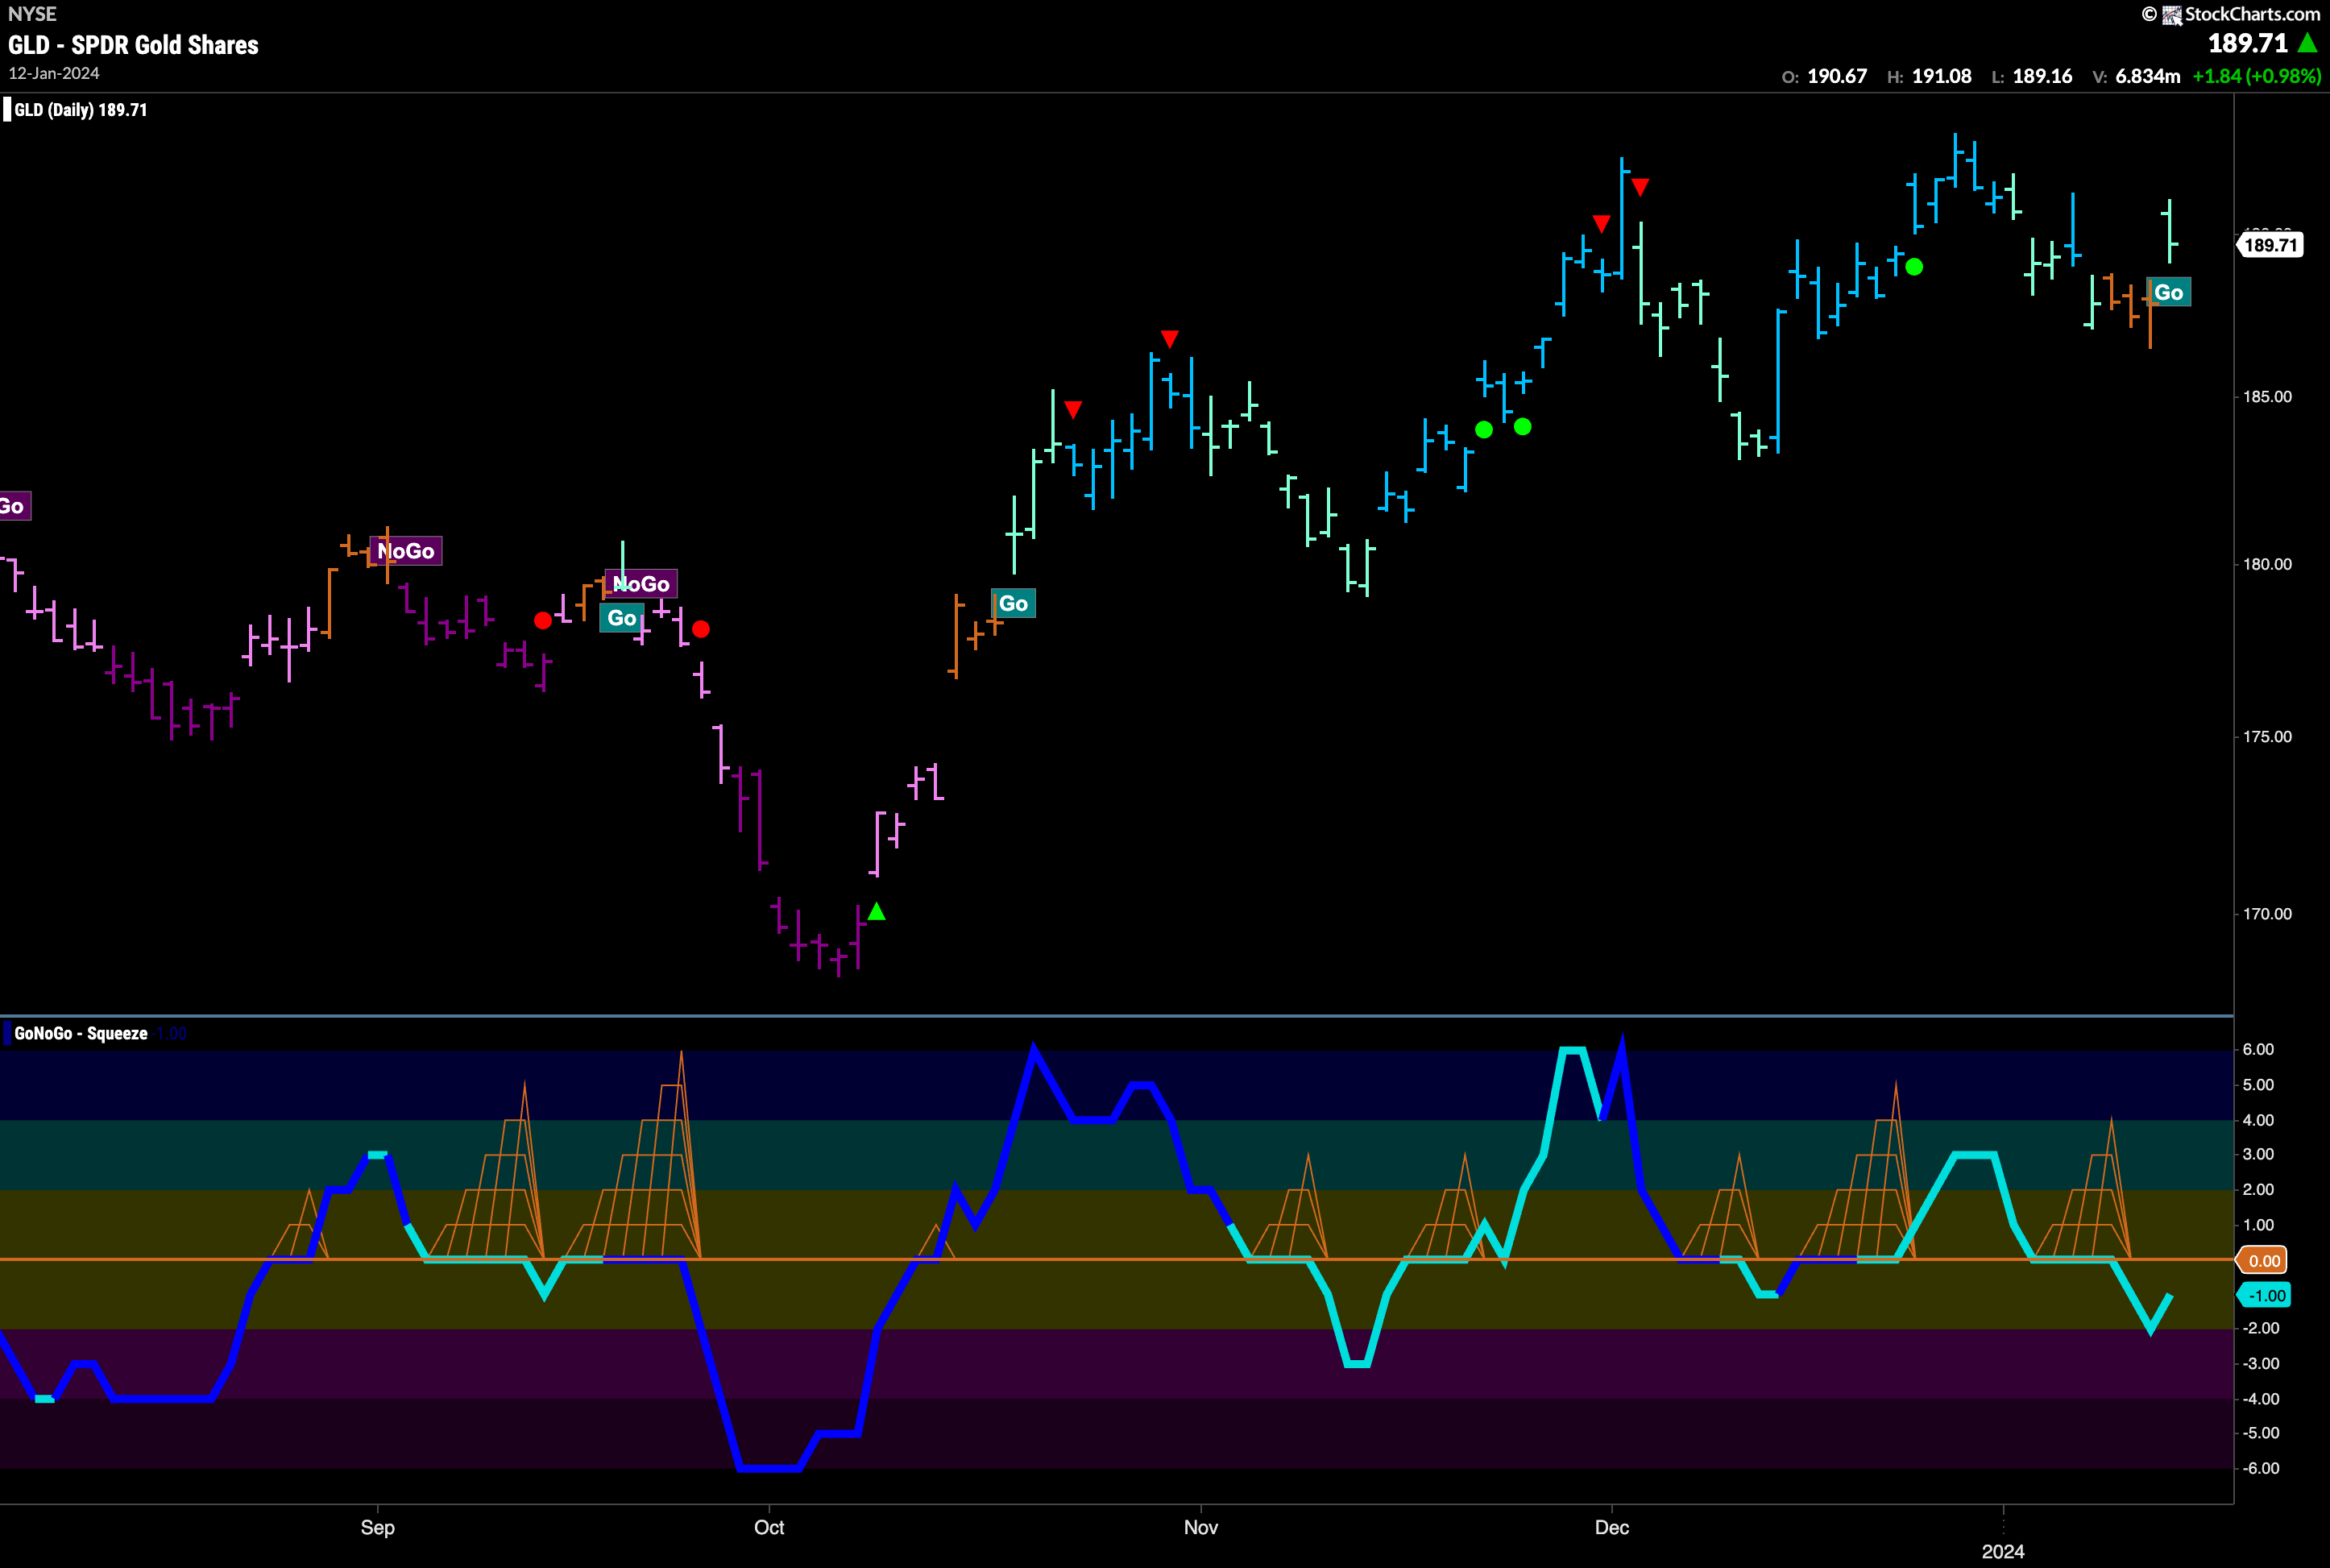Click the right green dot in late November
The image size is (2330, 1568).
1522,427
